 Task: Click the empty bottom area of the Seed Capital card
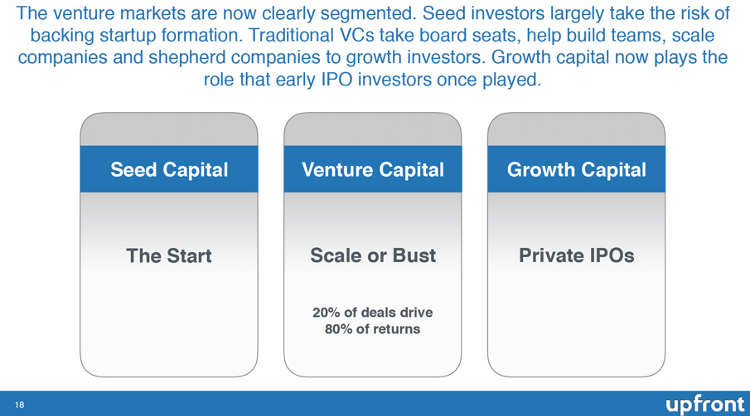point(169,325)
